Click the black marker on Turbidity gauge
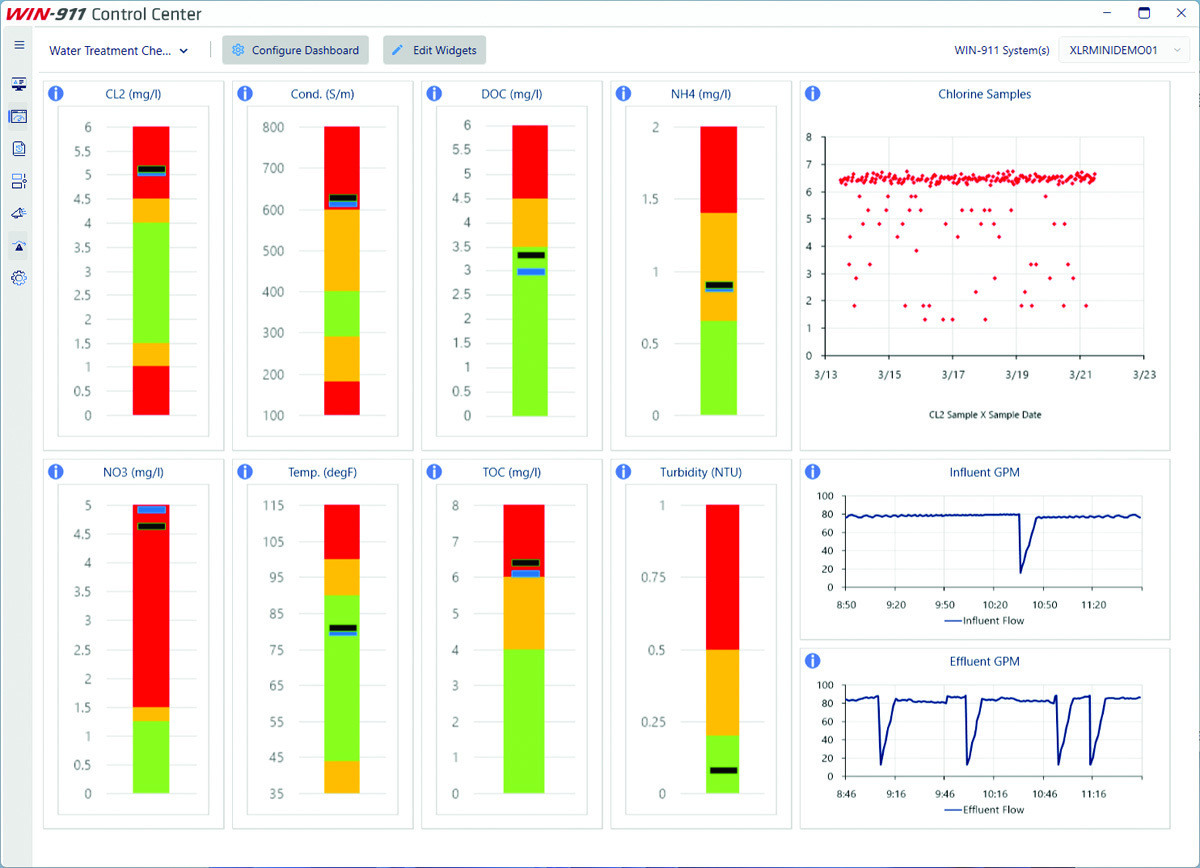The width and height of the screenshot is (1200, 868). [722, 770]
